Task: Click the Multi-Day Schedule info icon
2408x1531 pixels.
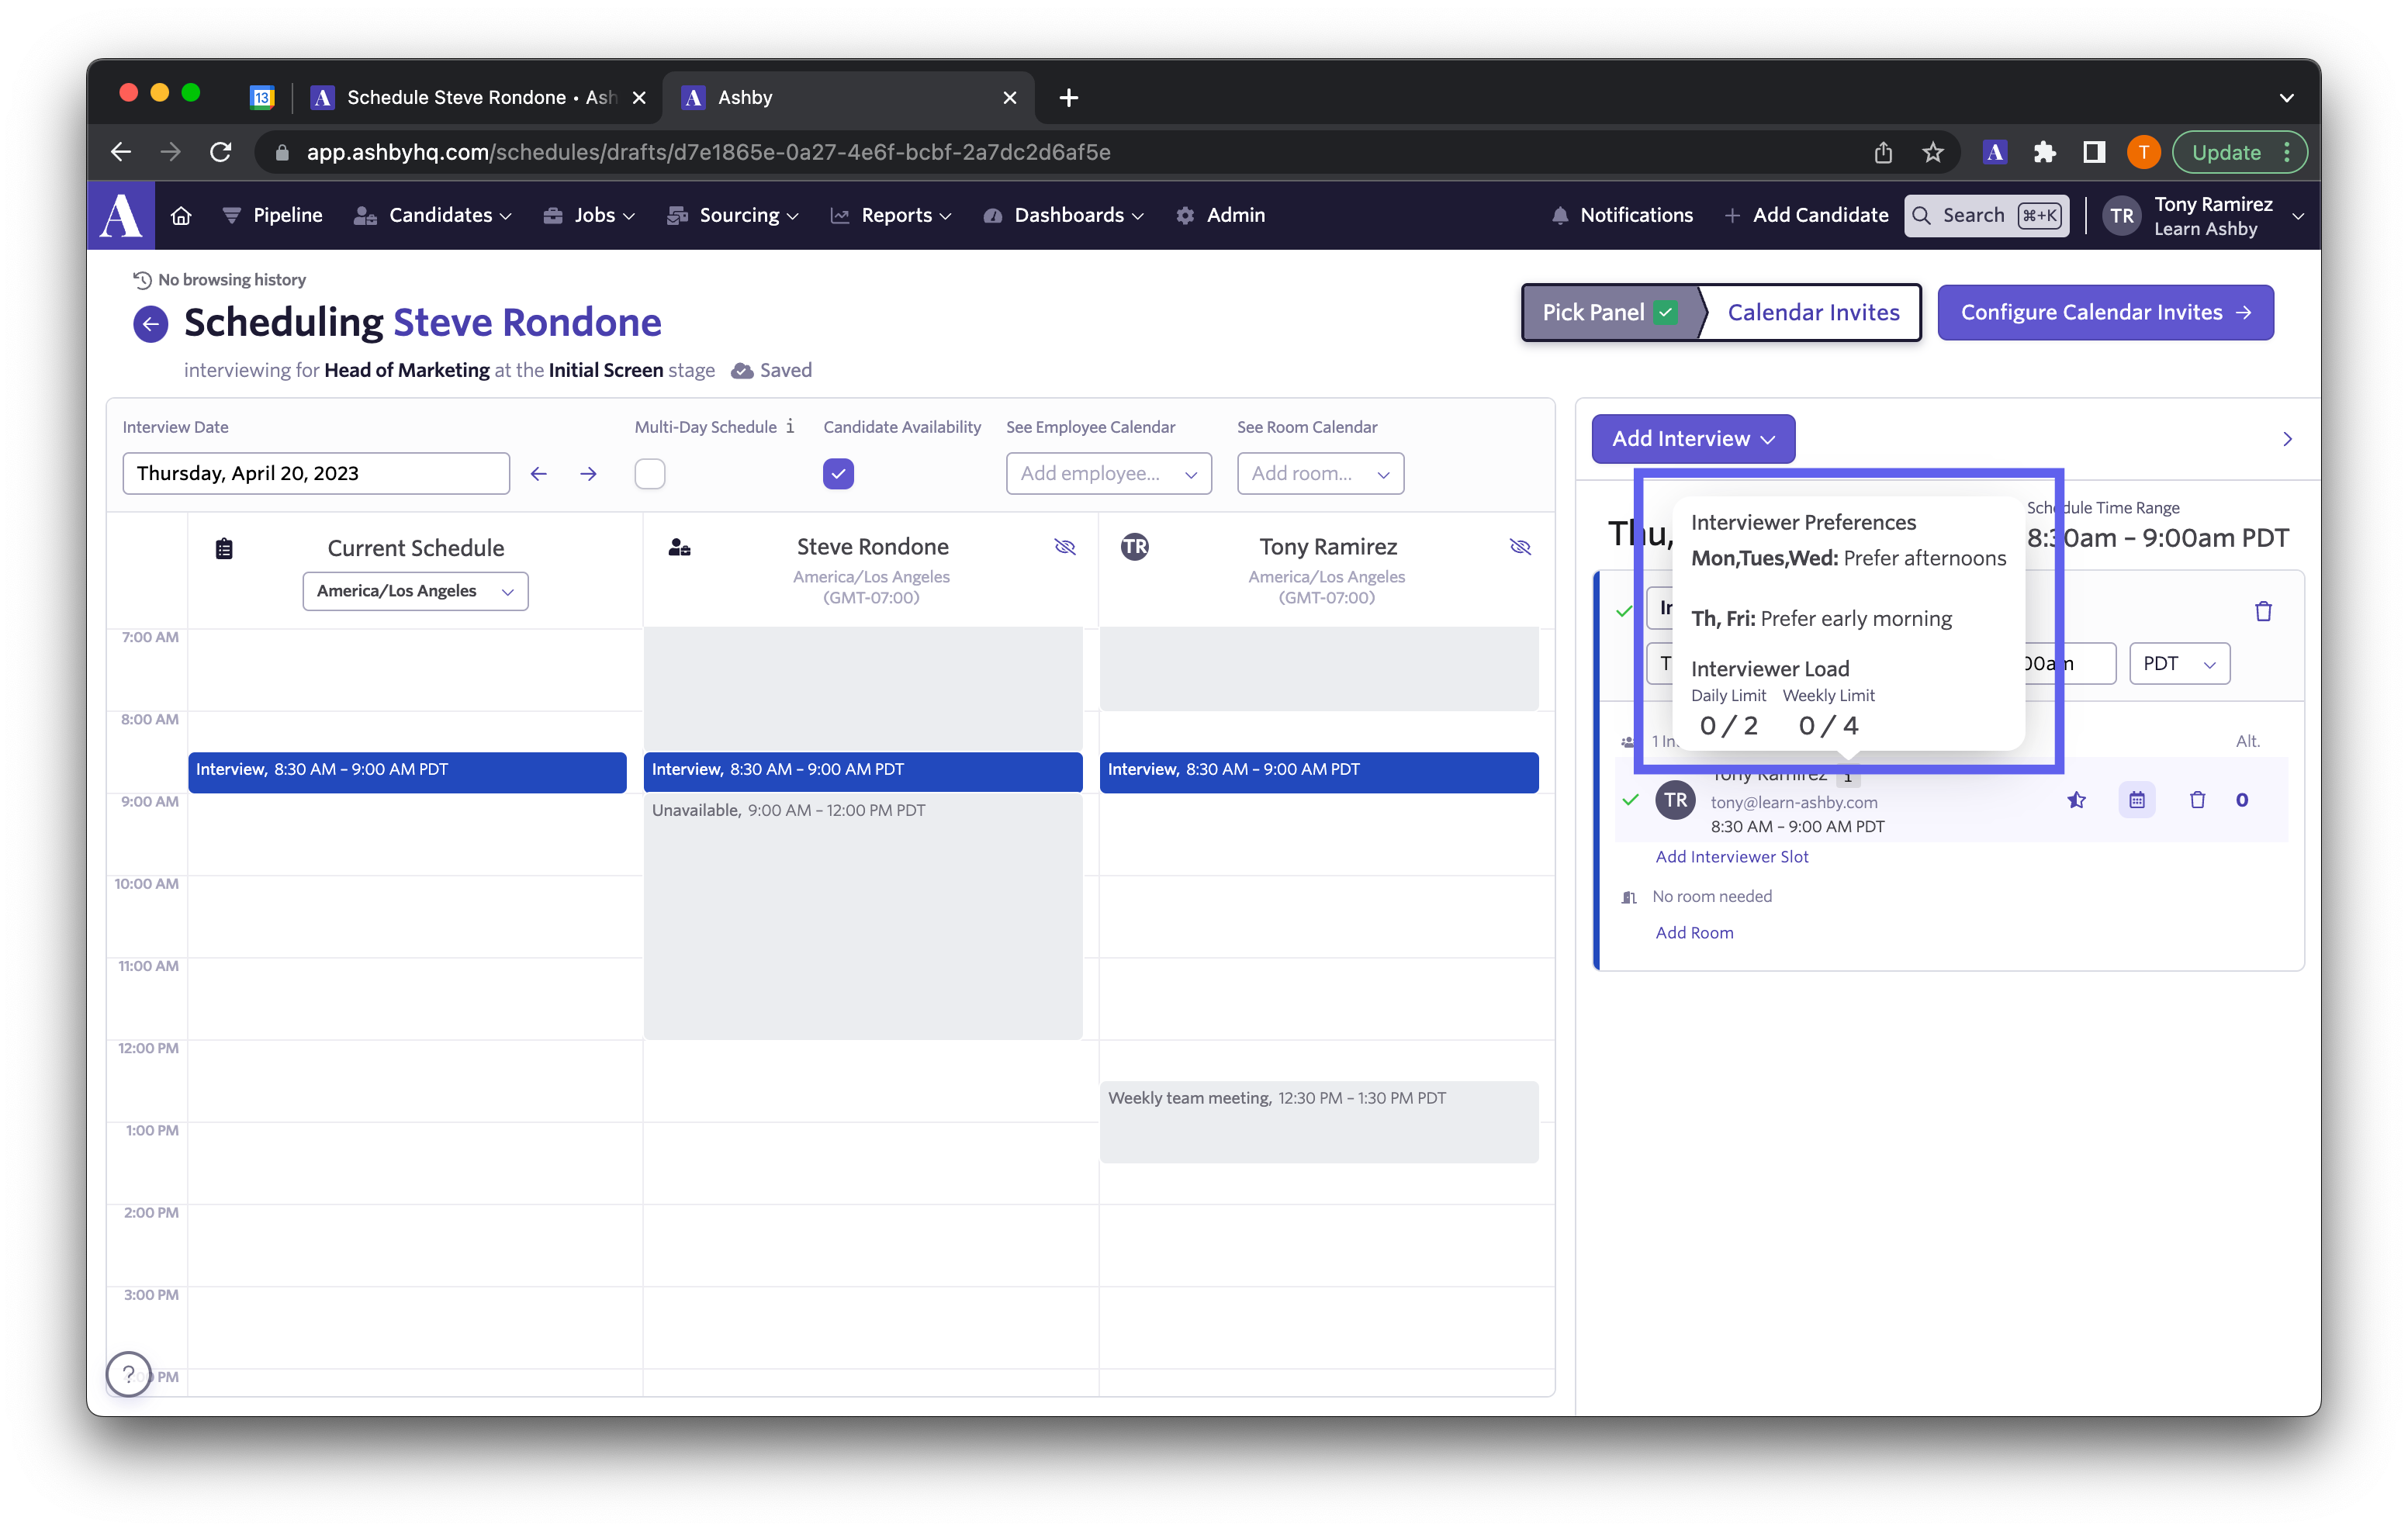Action: click(790, 426)
